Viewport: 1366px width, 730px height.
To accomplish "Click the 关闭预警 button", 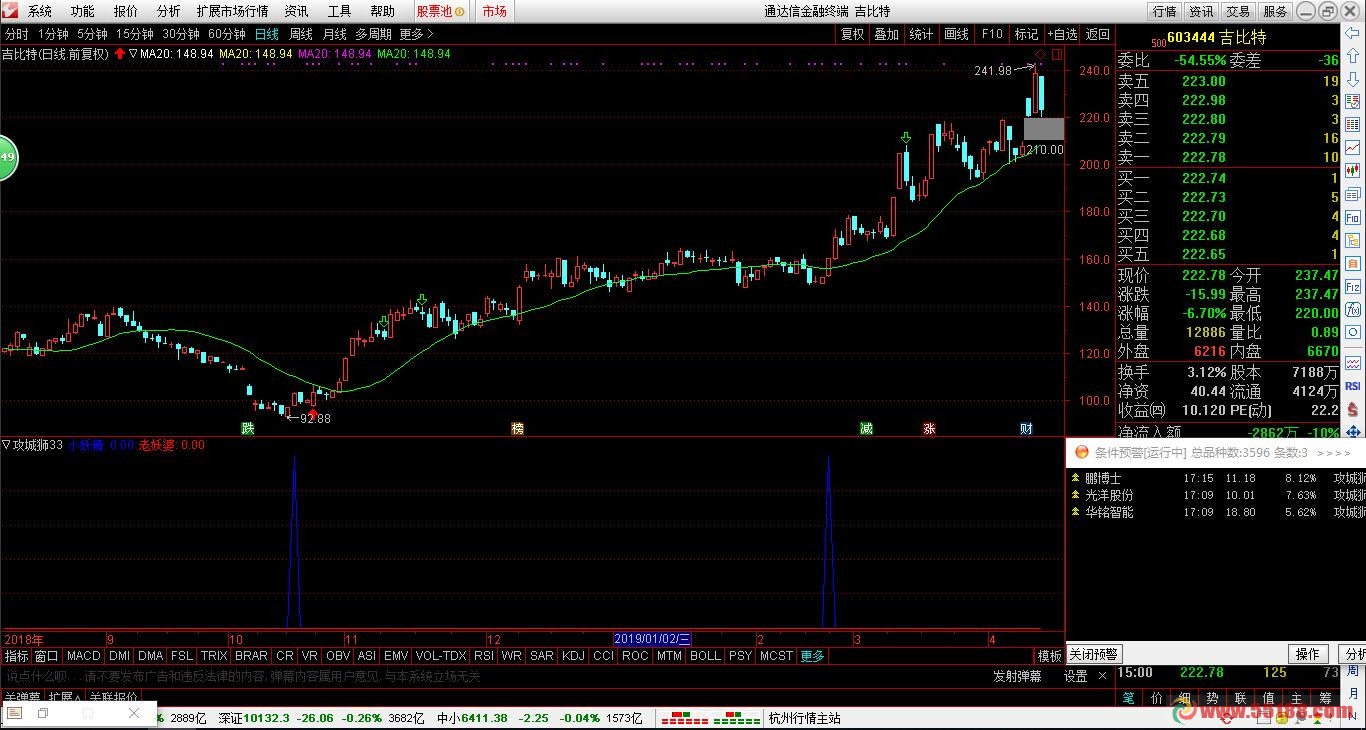I will click(x=1093, y=654).
